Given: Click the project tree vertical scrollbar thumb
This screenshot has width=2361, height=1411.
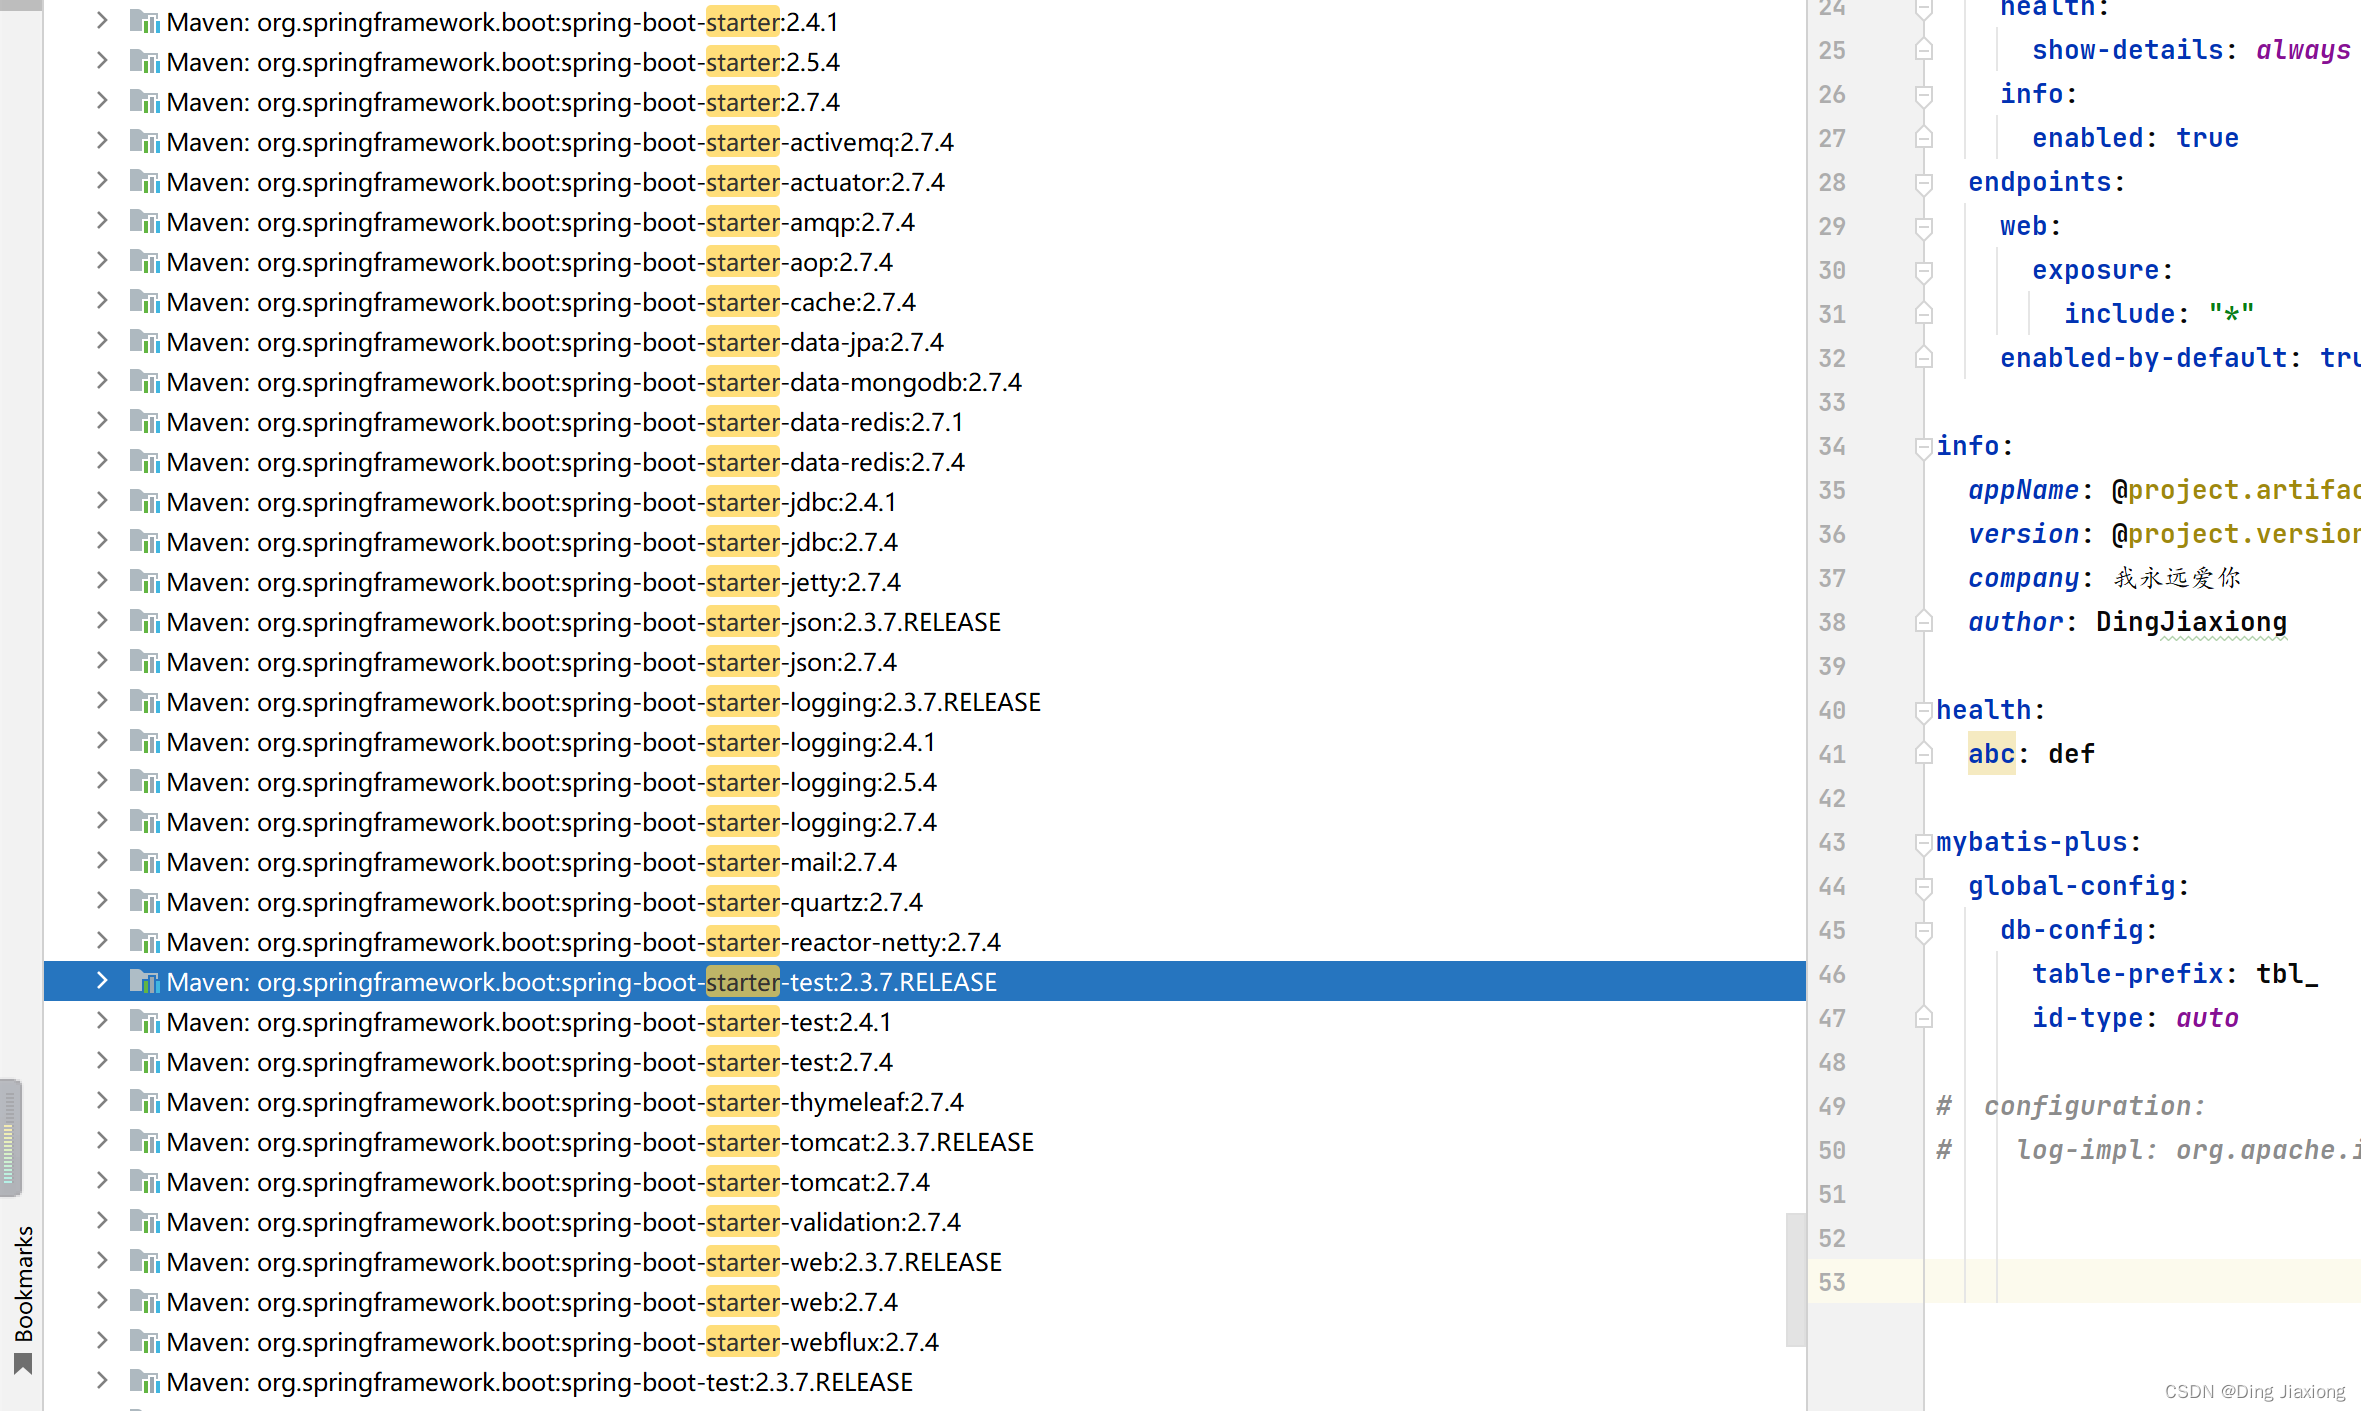Looking at the screenshot, I should (x=1795, y=1280).
